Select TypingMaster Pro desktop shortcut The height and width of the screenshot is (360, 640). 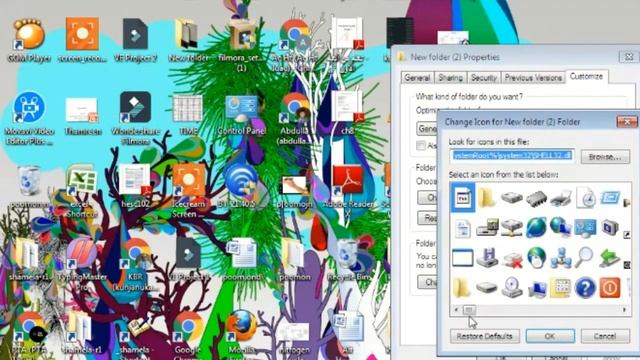coord(82,263)
